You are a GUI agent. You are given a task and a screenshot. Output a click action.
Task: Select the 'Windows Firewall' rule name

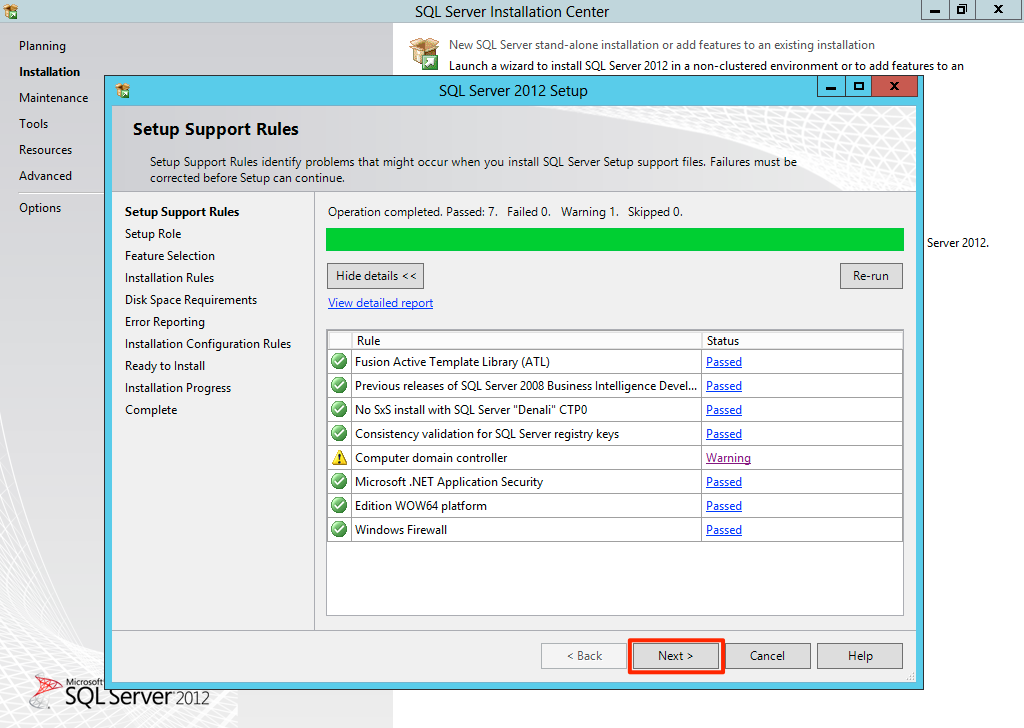[401, 530]
